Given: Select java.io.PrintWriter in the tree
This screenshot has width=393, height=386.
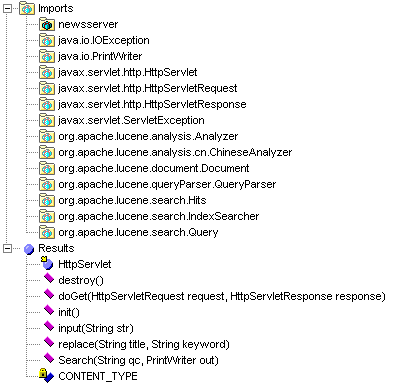Looking at the screenshot, I should [x=100, y=56].
